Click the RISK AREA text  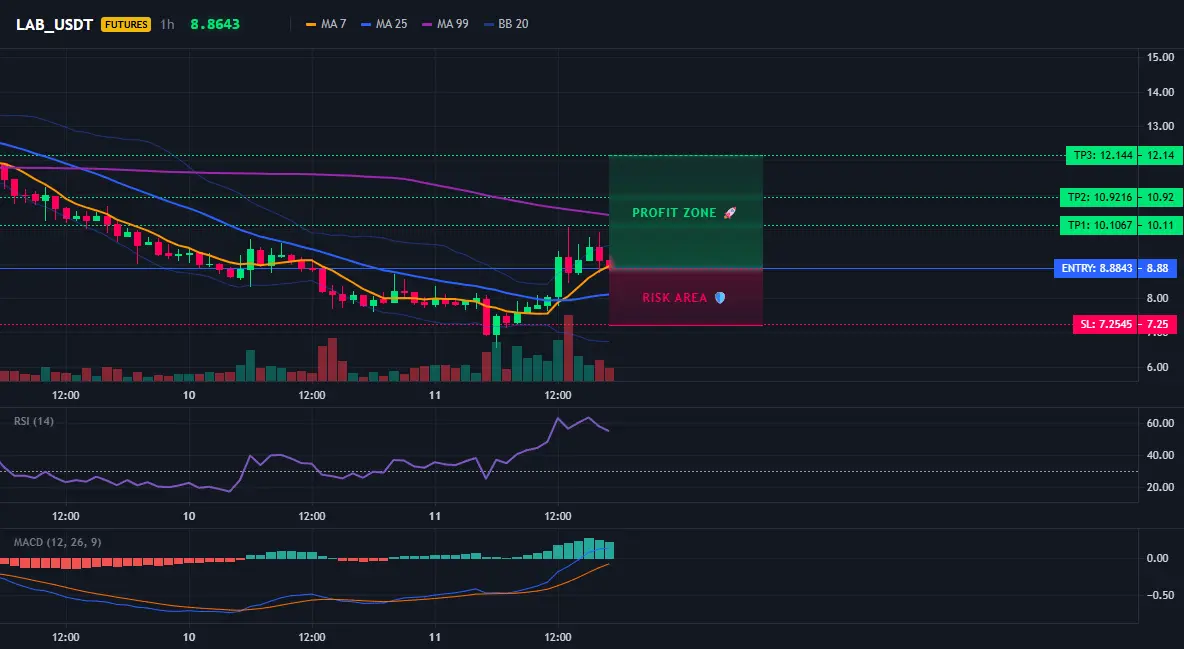tap(674, 298)
